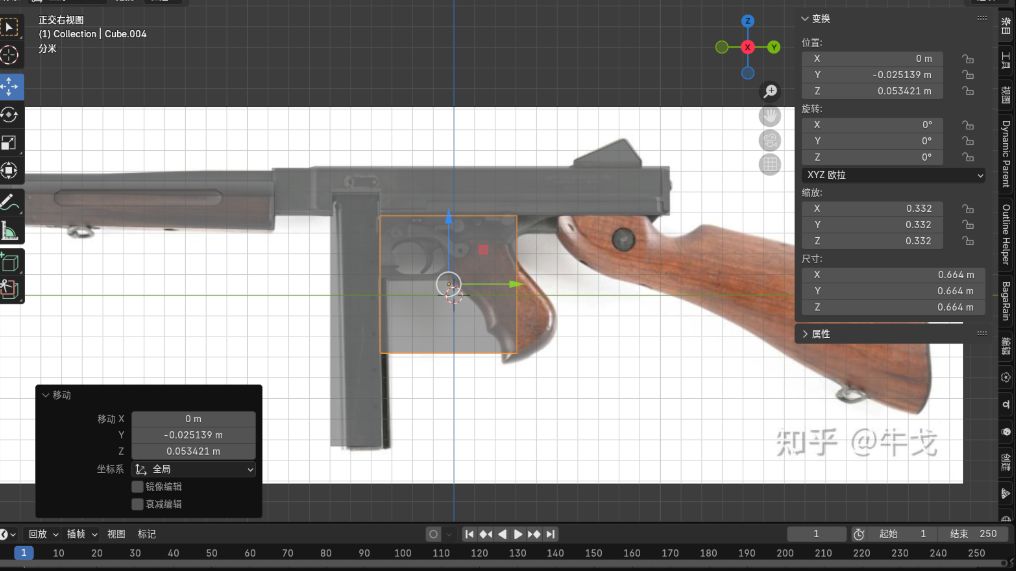Open the auto keyframing options dropdown arrow
Screen dimensions: 1016x571
pyautogui.click(x=448, y=534)
